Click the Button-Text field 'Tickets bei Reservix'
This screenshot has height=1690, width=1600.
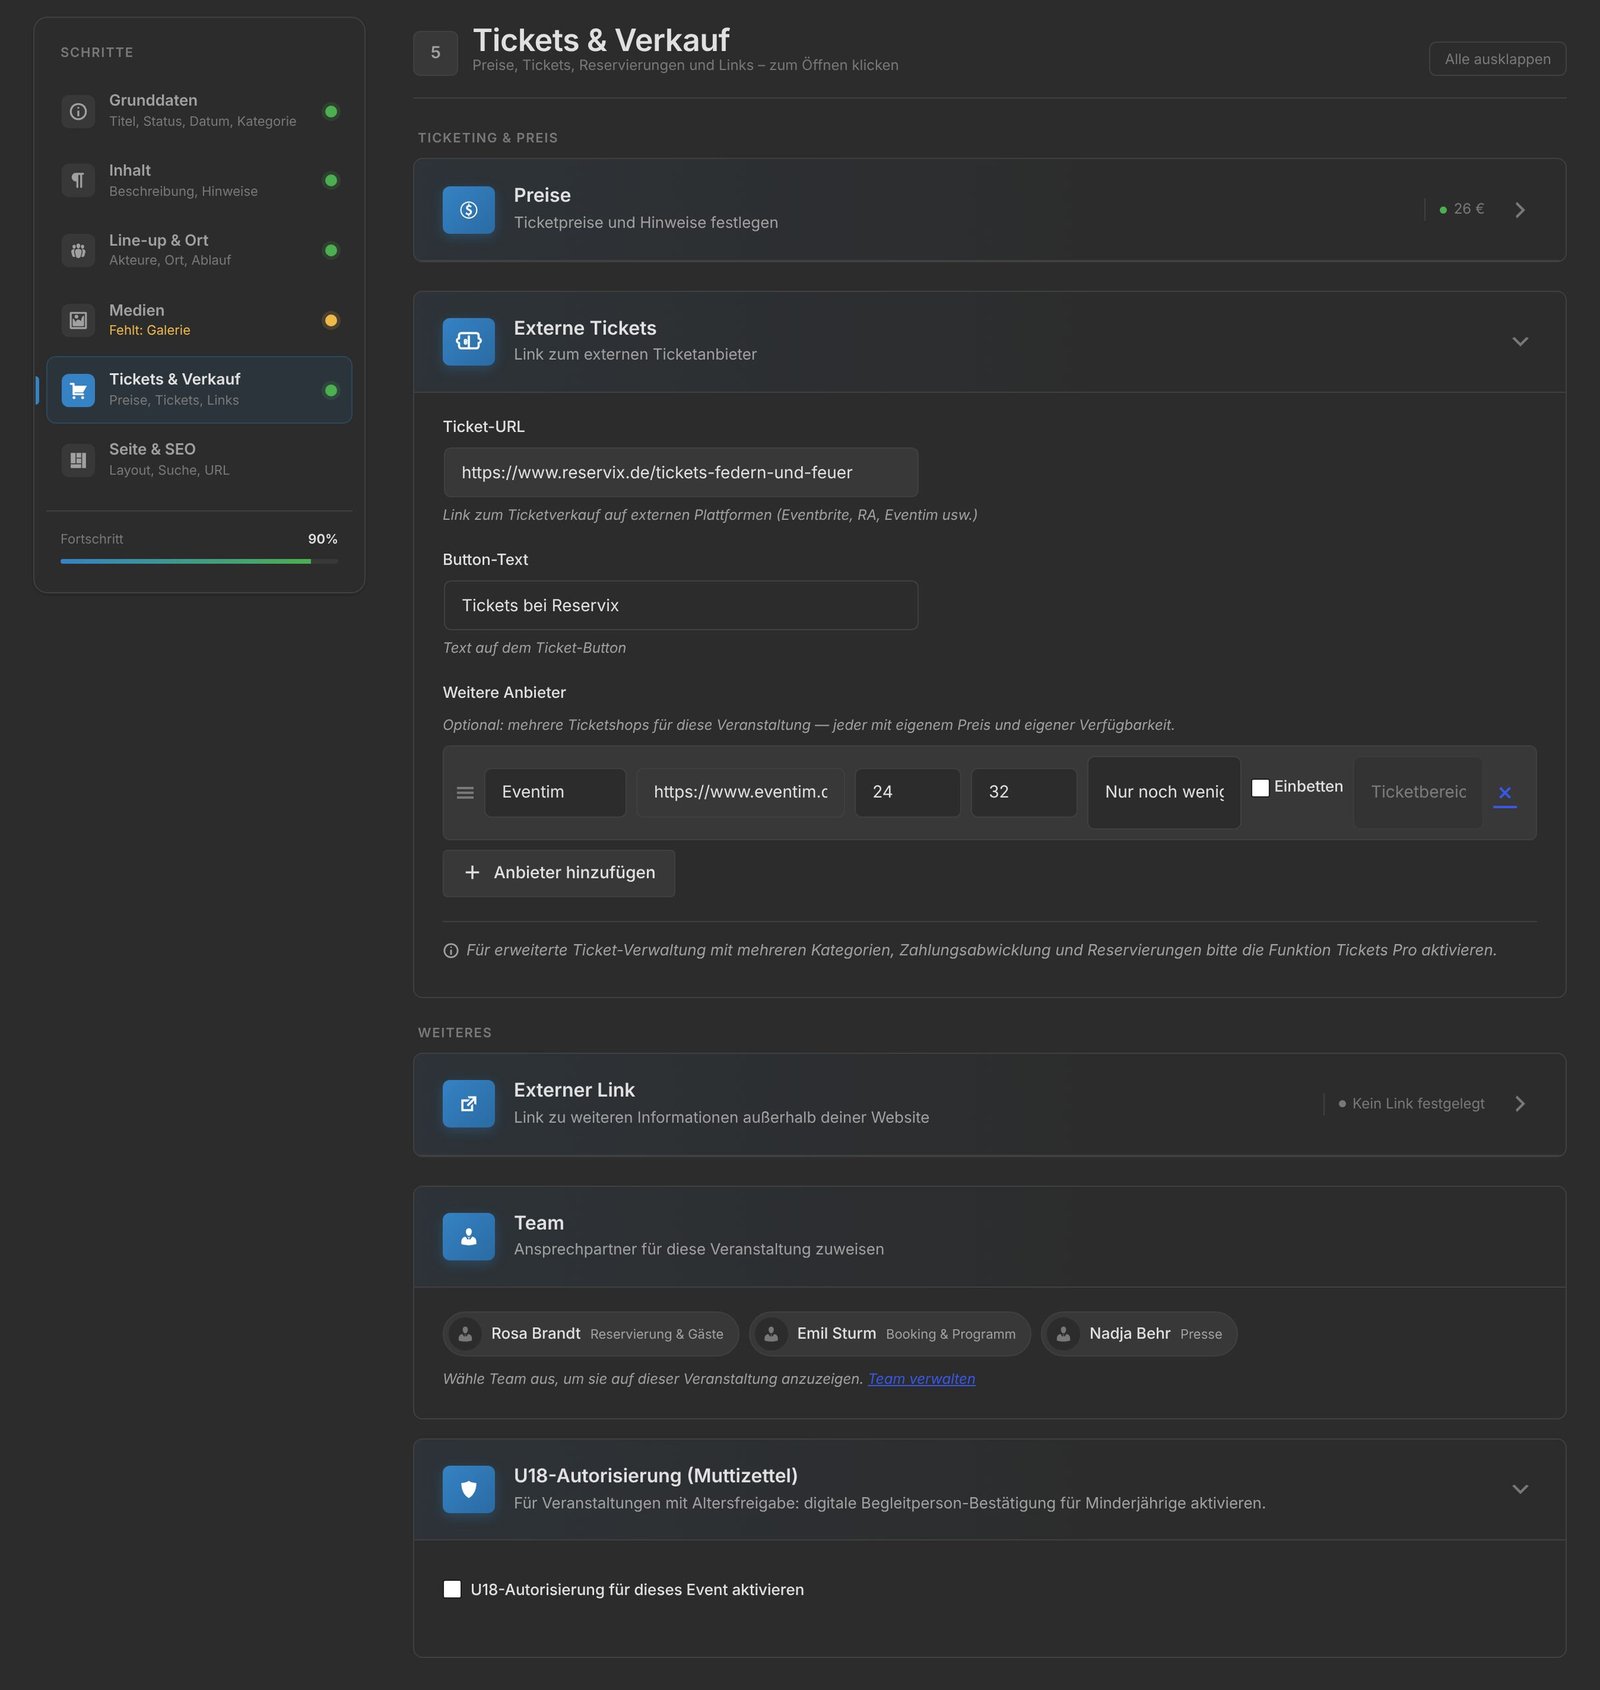(680, 606)
